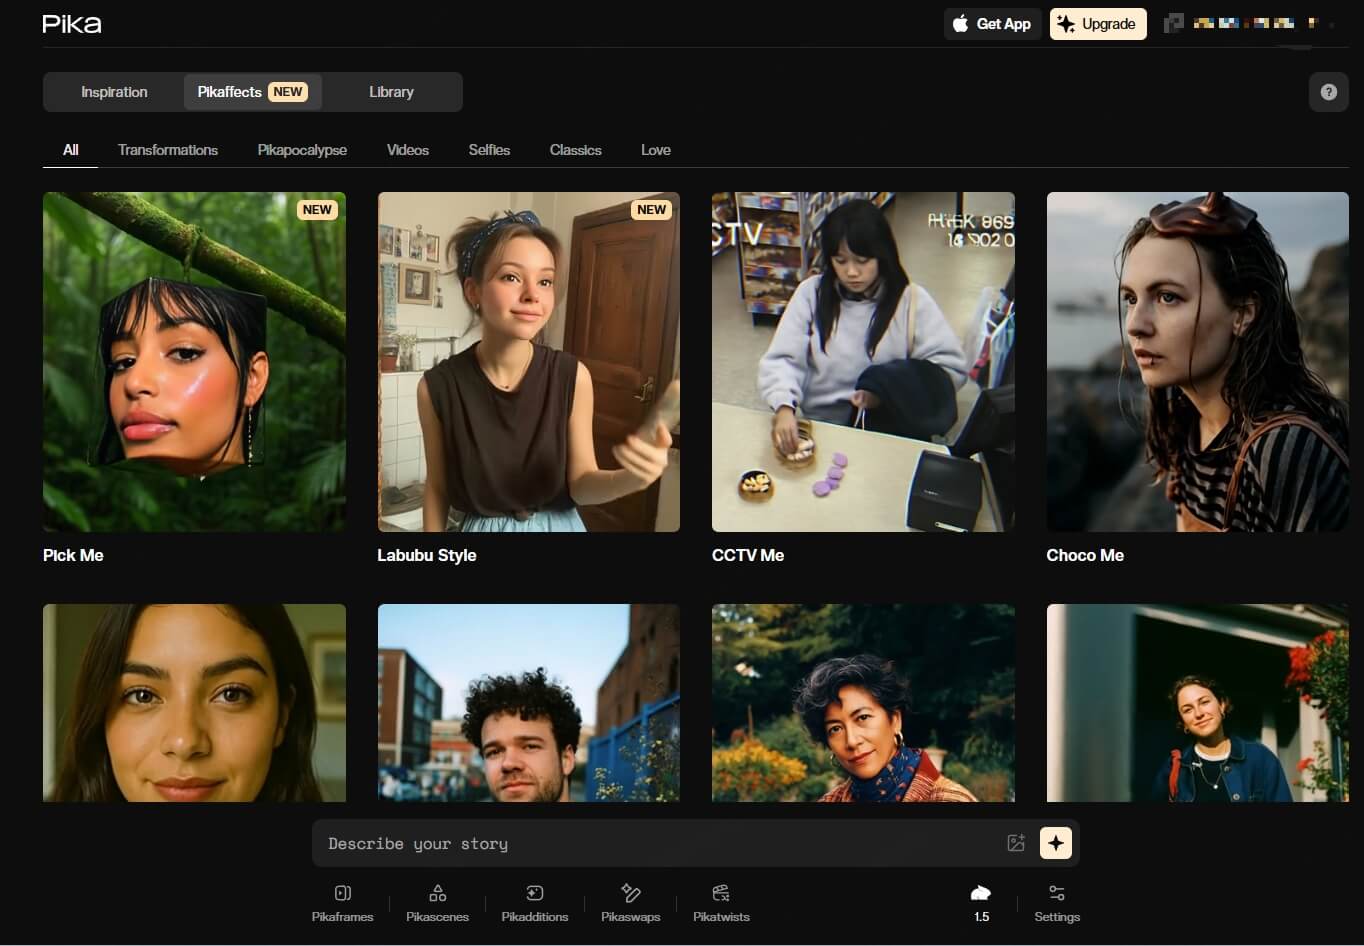Viewport: 1364px width, 946px height.
Task: Choose the Pikaswaps tool
Action: 630,902
